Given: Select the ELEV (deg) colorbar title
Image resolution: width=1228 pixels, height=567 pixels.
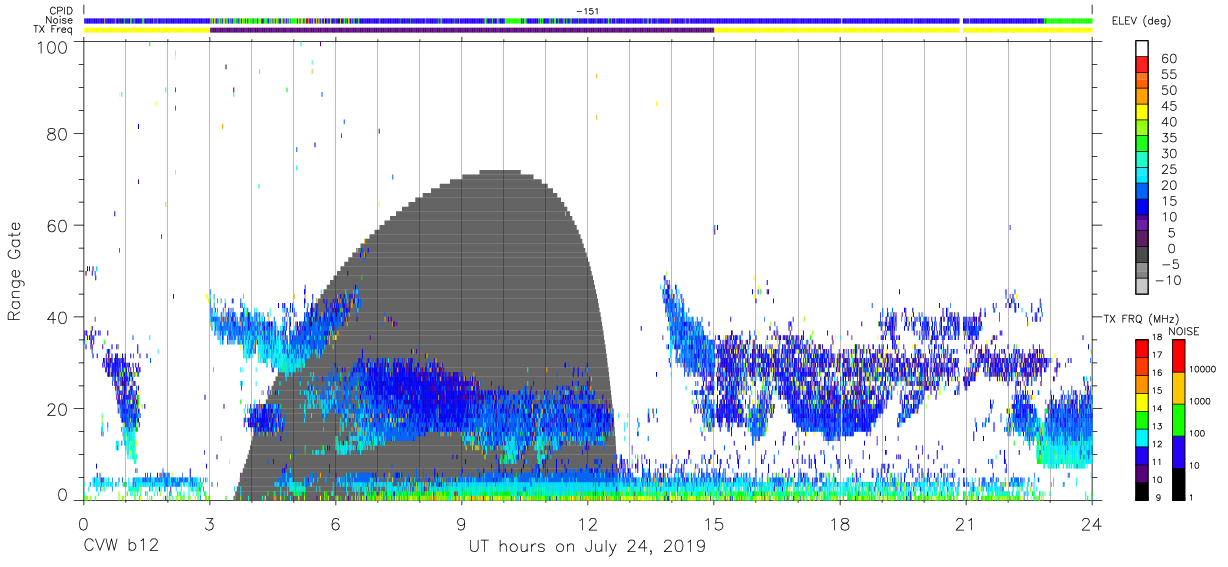Looking at the screenshot, I should tap(1140, 20).
